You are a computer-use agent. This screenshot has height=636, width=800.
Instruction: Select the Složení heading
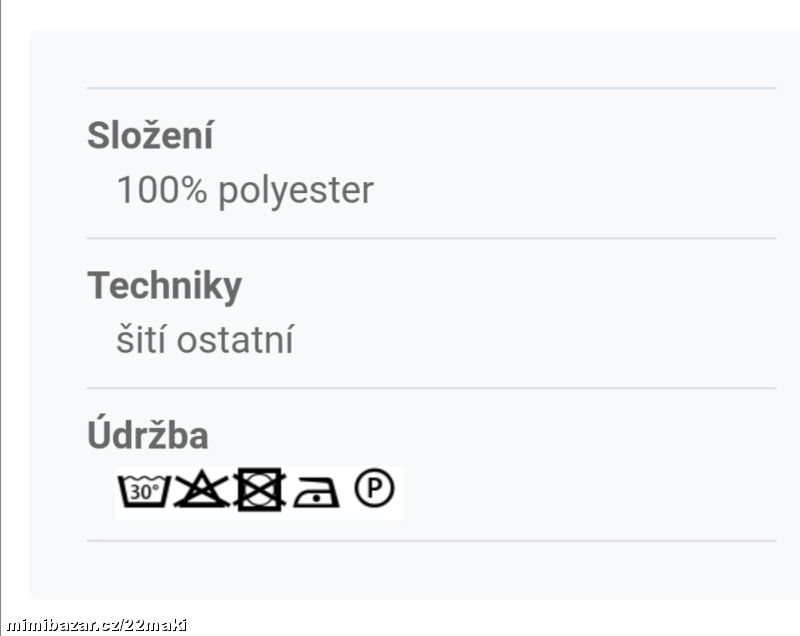pyautogui.click(x=150, y=136)
